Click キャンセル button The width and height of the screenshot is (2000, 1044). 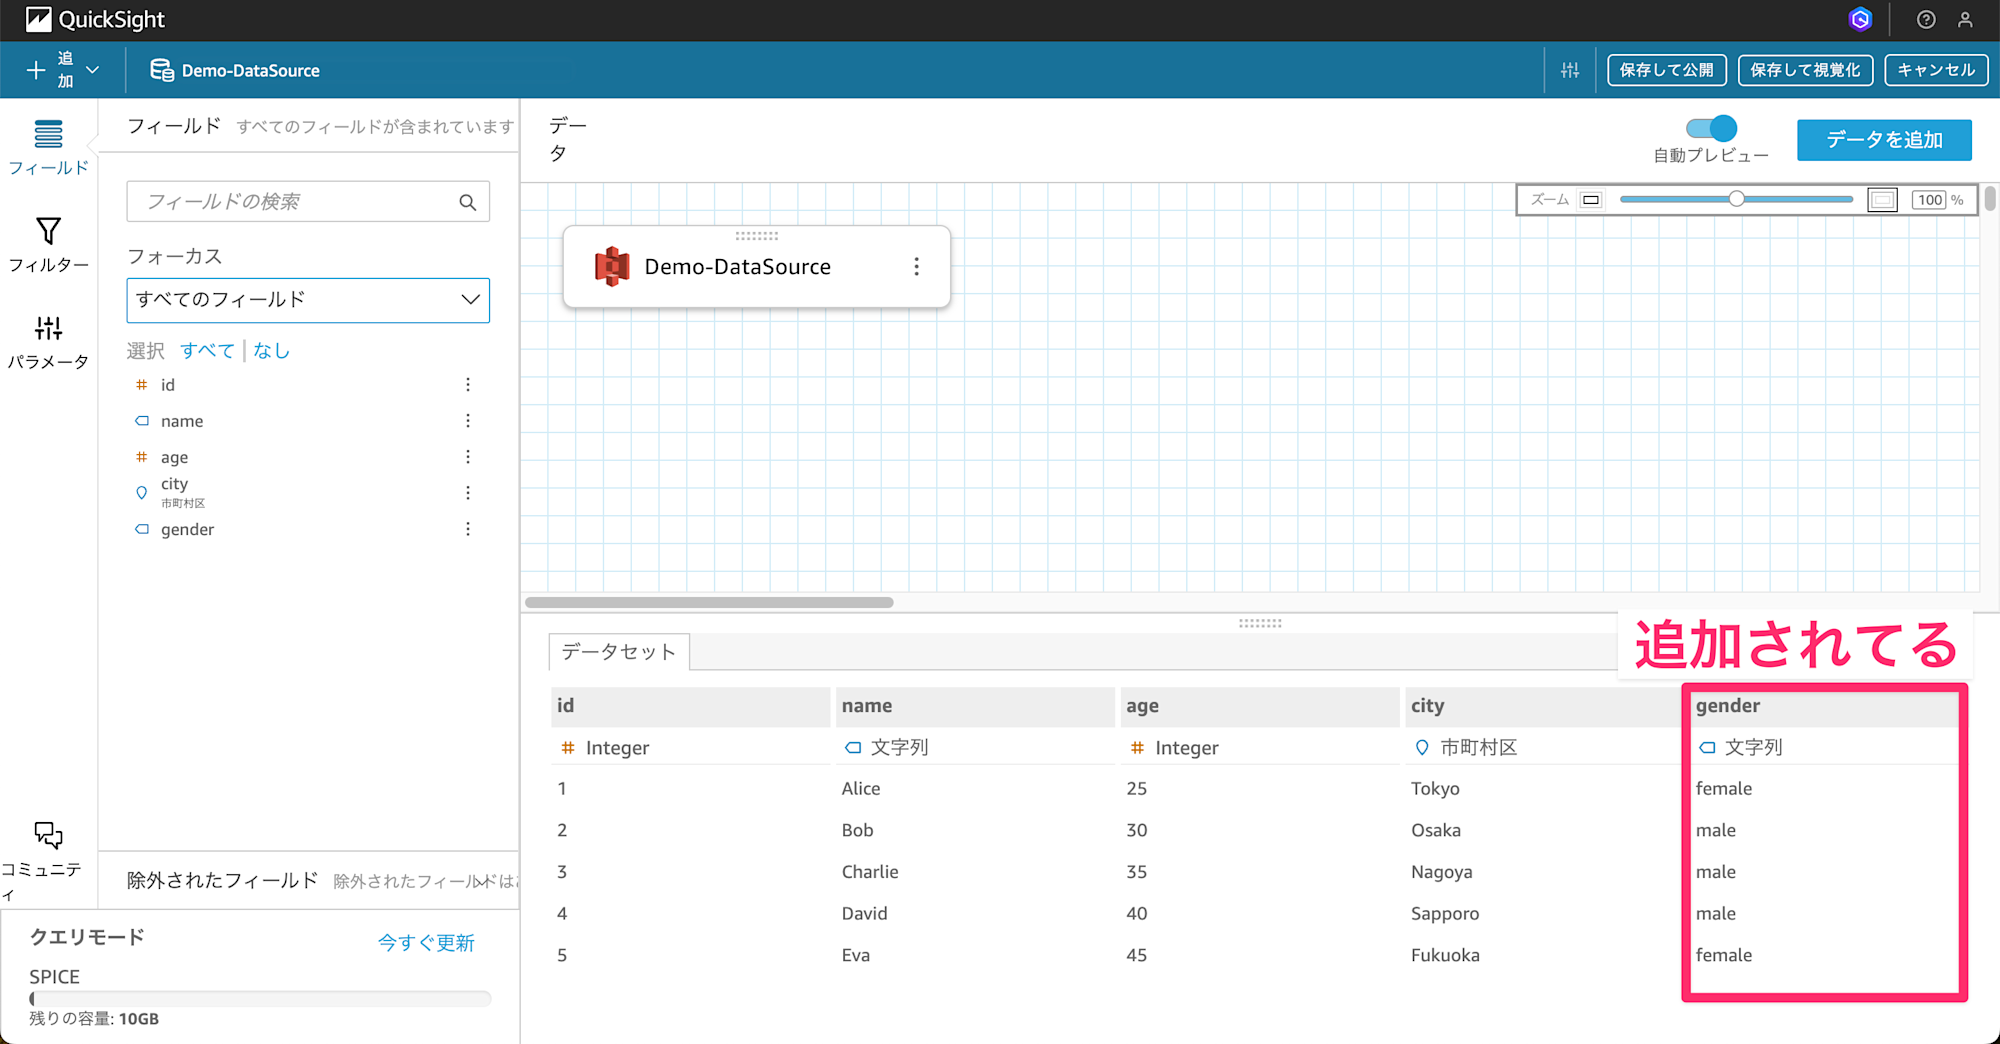(x=1936, y=70)
